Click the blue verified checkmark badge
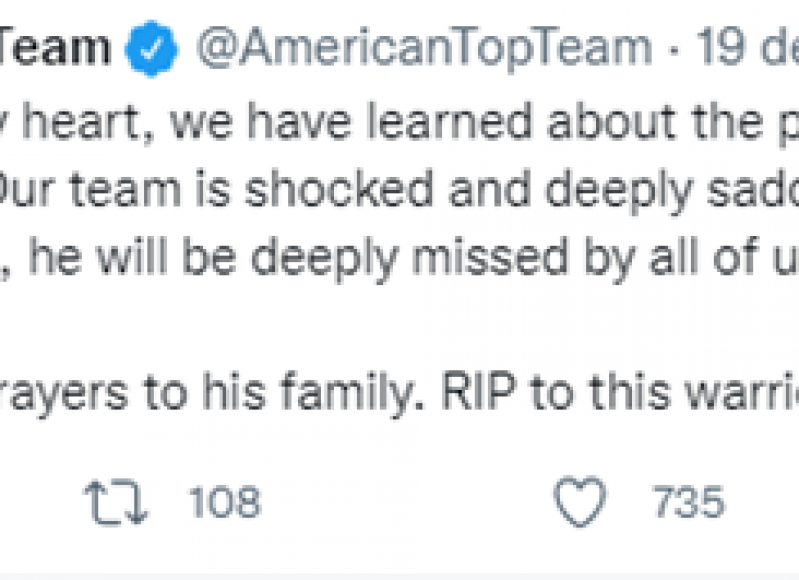Viewport: 799px width, 580px height. (x=151, y=48)
